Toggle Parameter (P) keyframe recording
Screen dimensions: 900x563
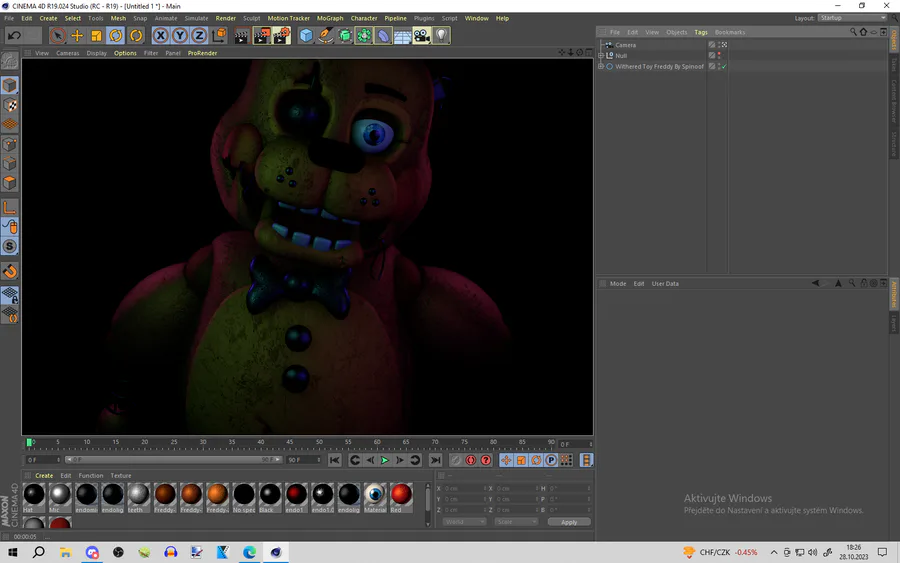pyautogui.click(x=551, y=460)
